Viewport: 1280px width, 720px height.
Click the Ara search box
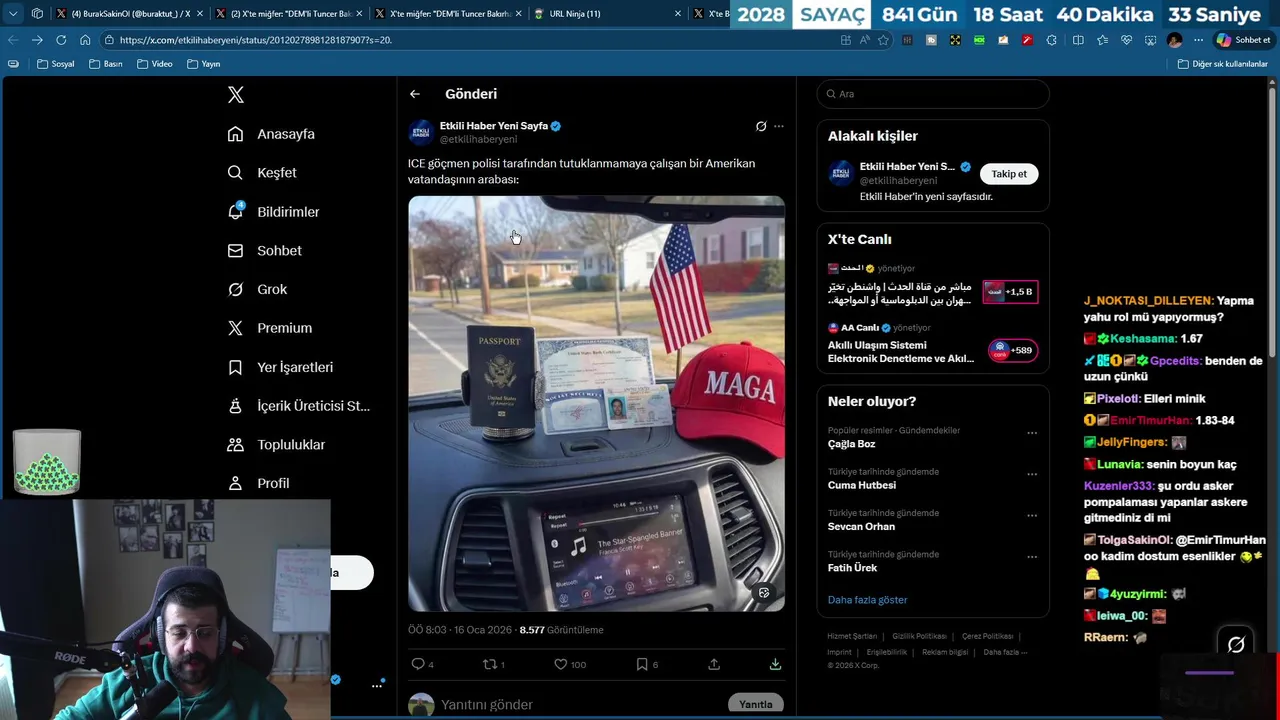[x=933, y=94]
